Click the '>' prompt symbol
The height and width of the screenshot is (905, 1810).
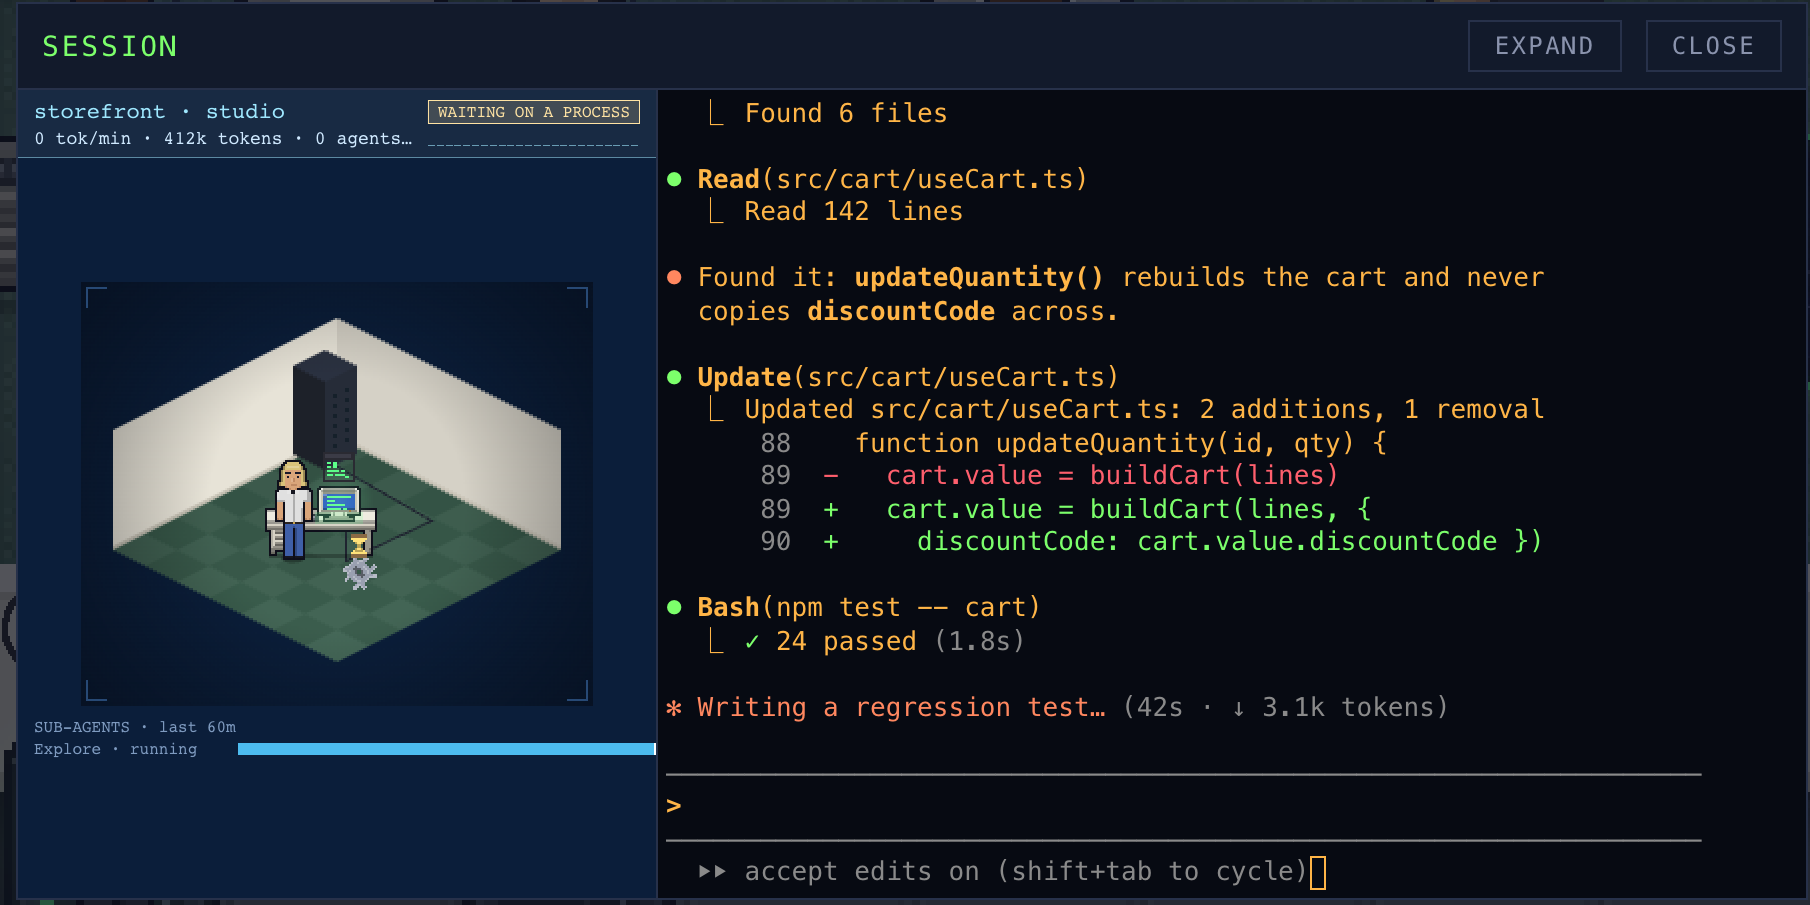pyautogui.click(x=674, y=806)
